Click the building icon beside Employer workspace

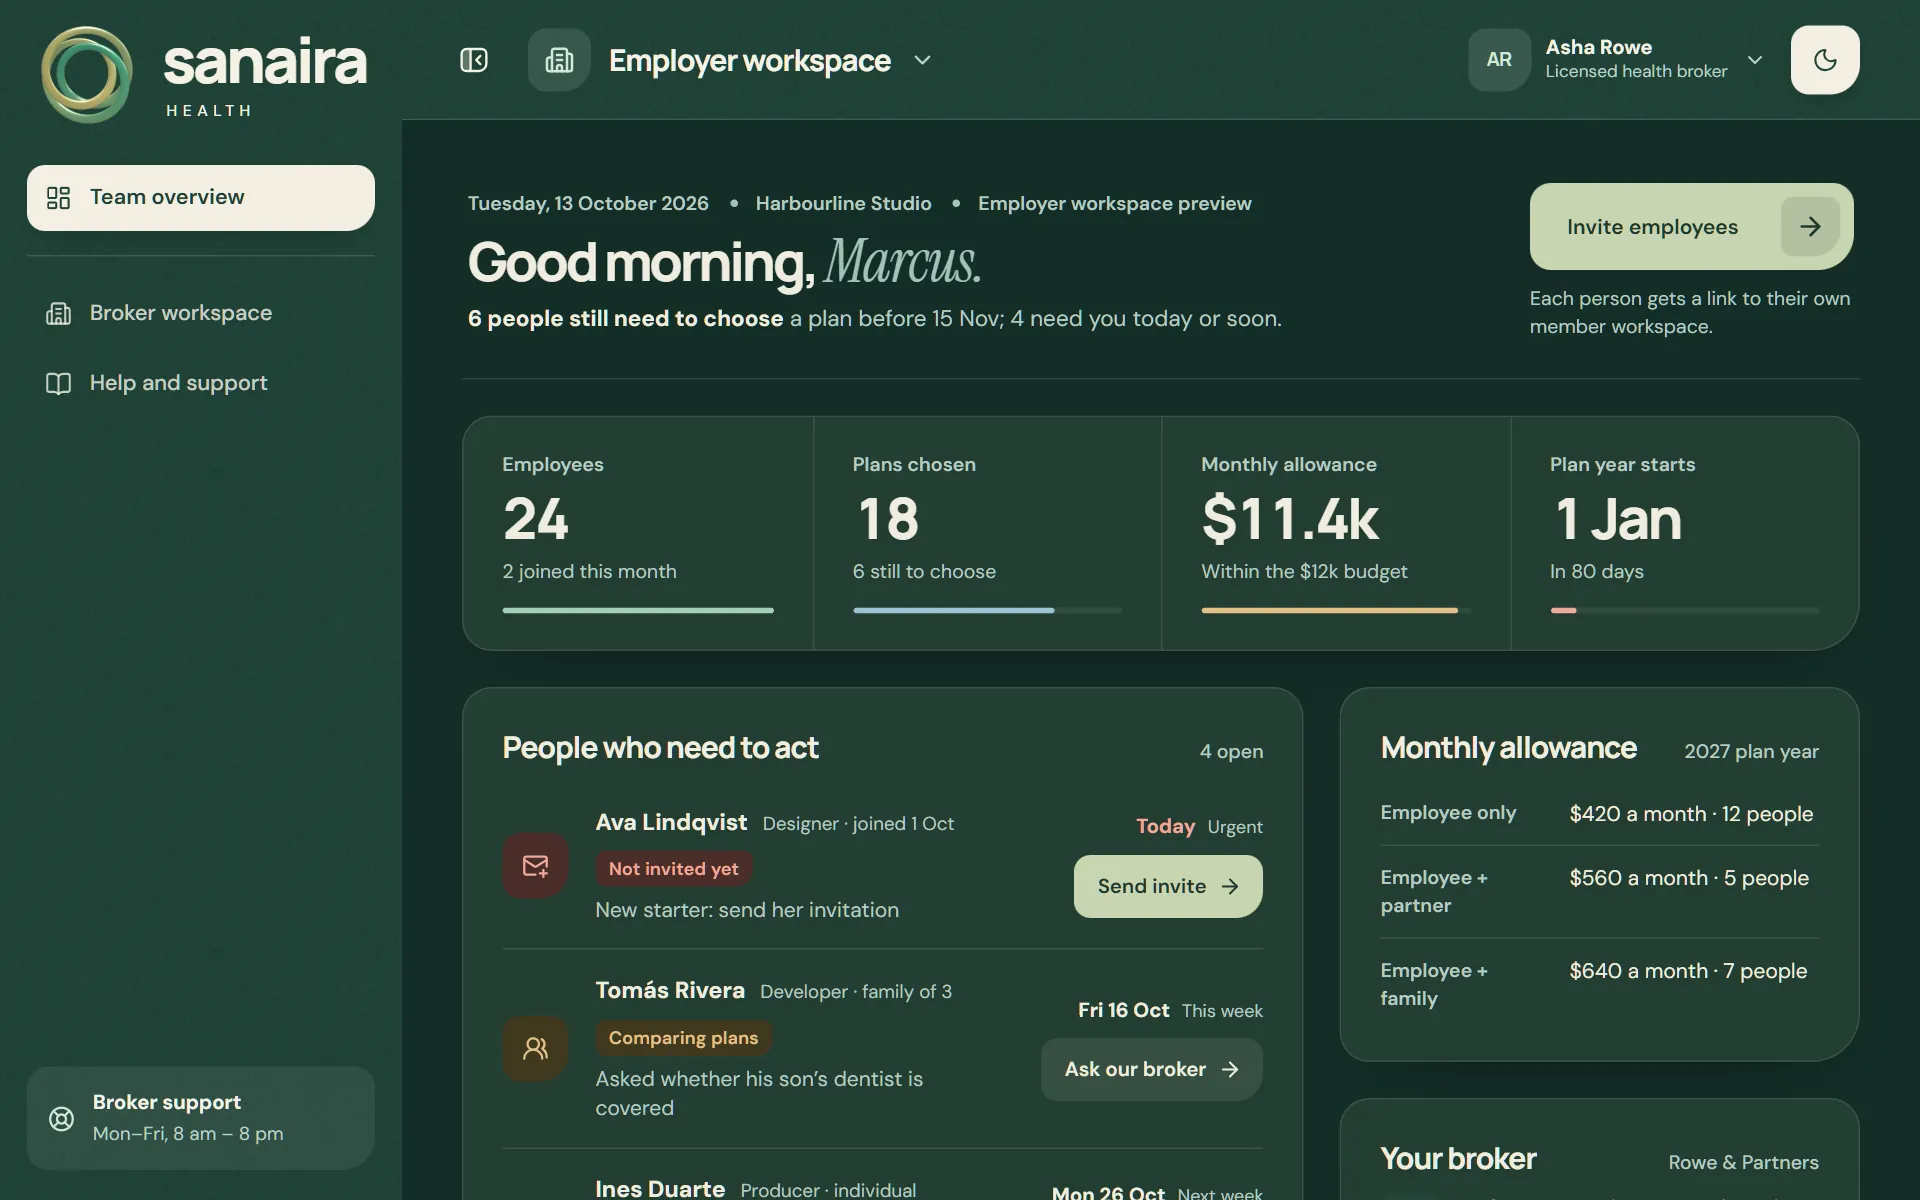(x=559, y=60)
